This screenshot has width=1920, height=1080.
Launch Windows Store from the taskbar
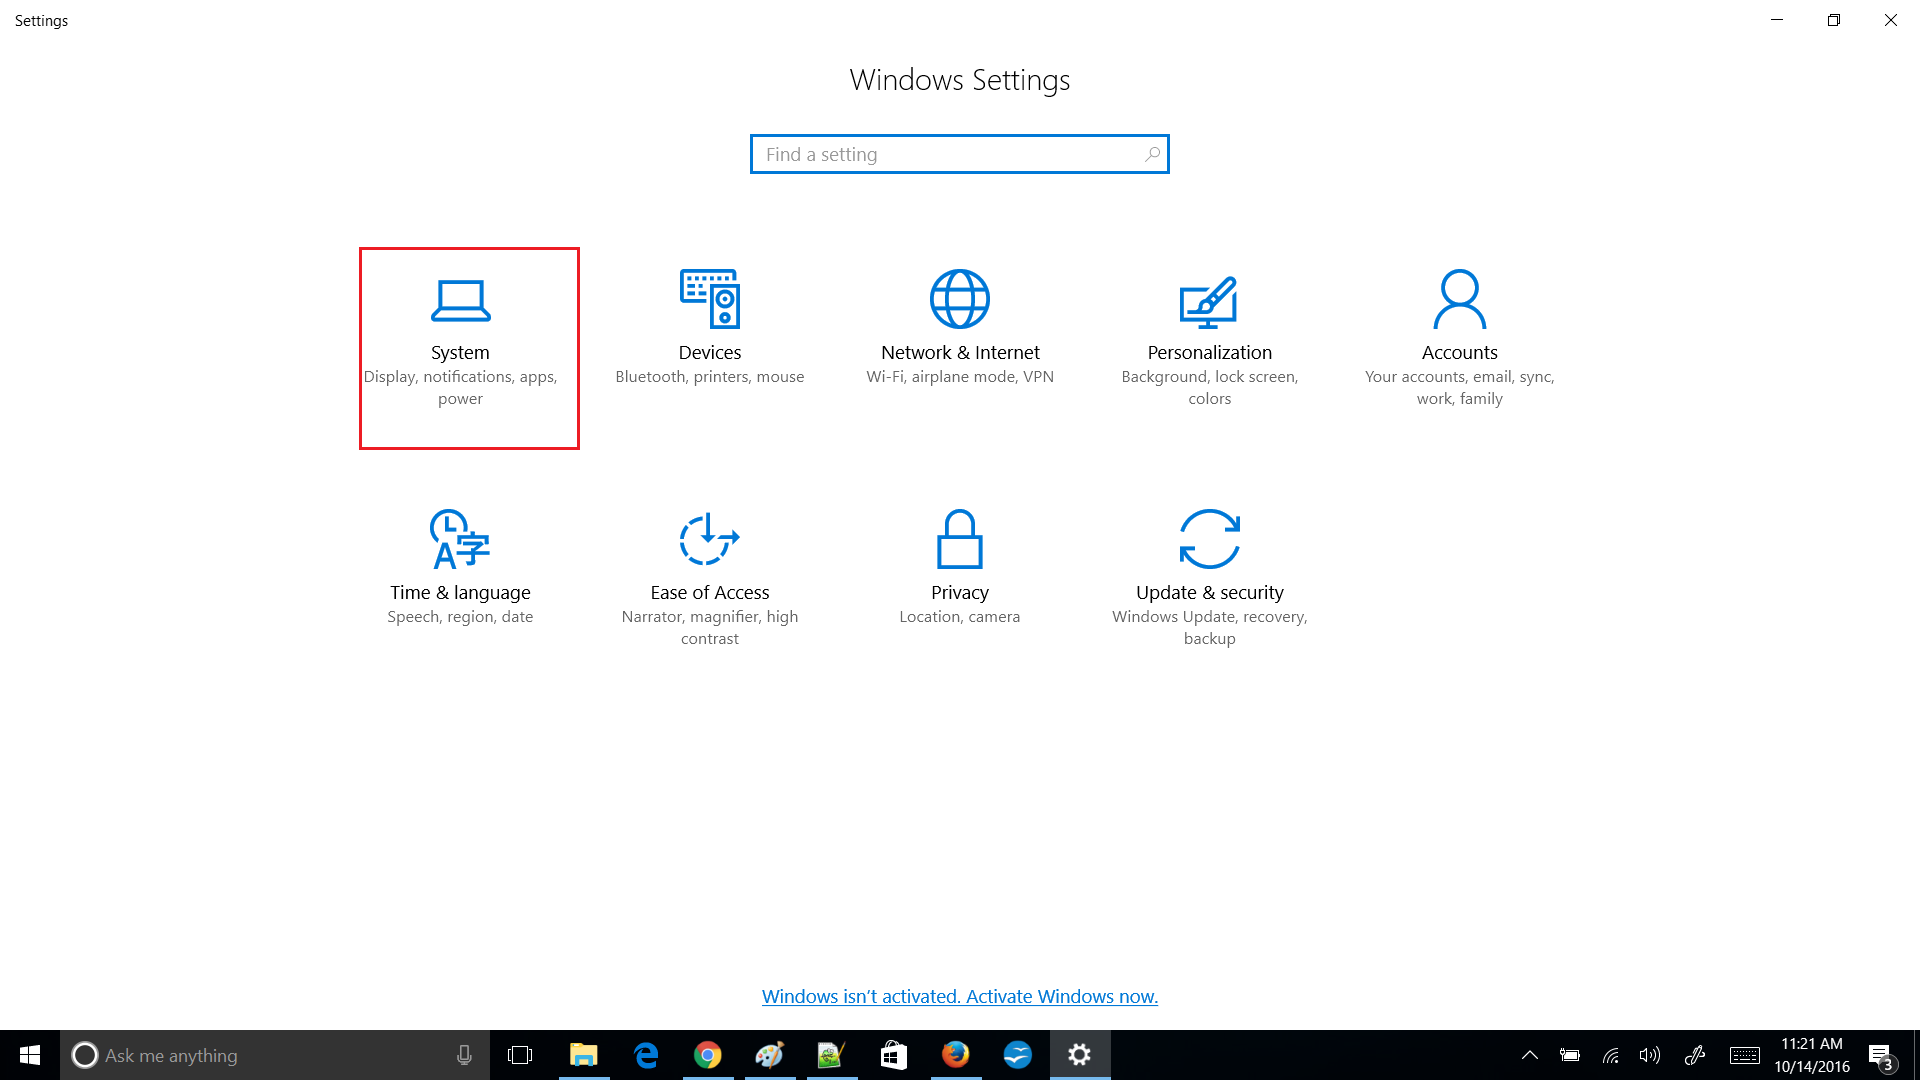point(894,1055)
